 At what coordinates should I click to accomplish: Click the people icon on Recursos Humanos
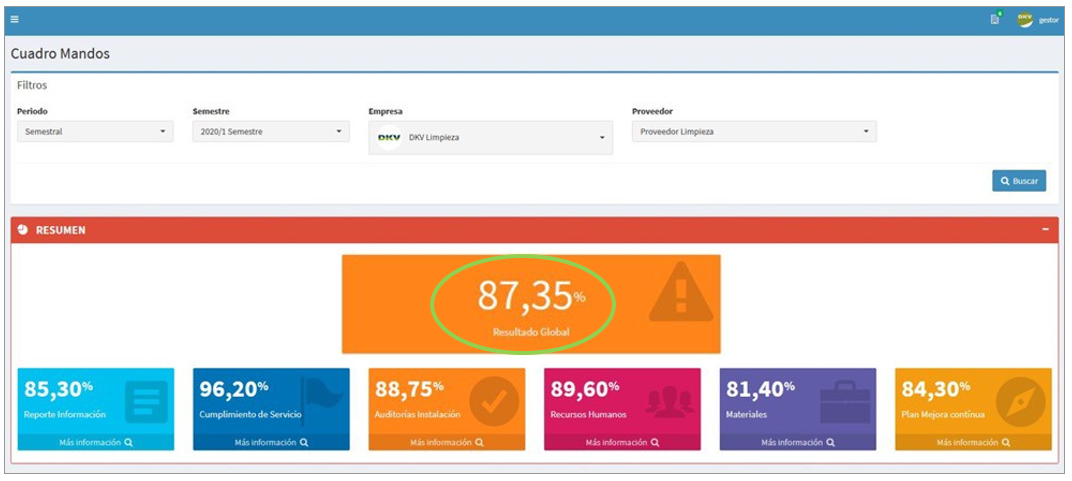pos(669,400)
